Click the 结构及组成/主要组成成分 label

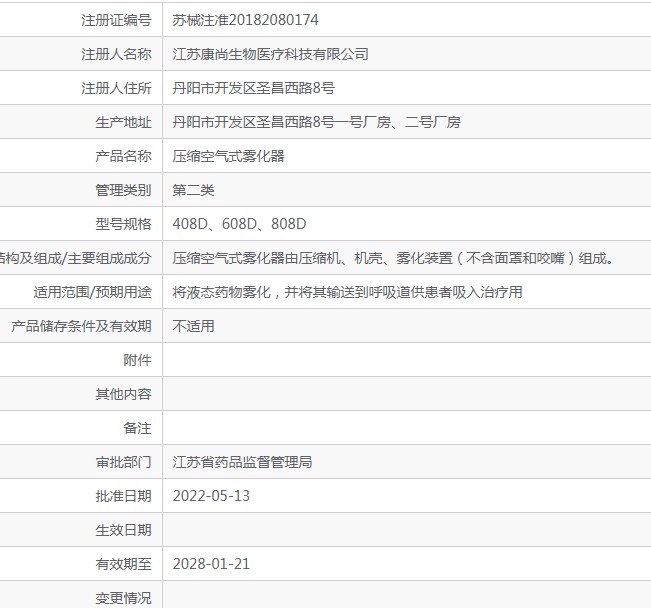click(x=76, y=258)
